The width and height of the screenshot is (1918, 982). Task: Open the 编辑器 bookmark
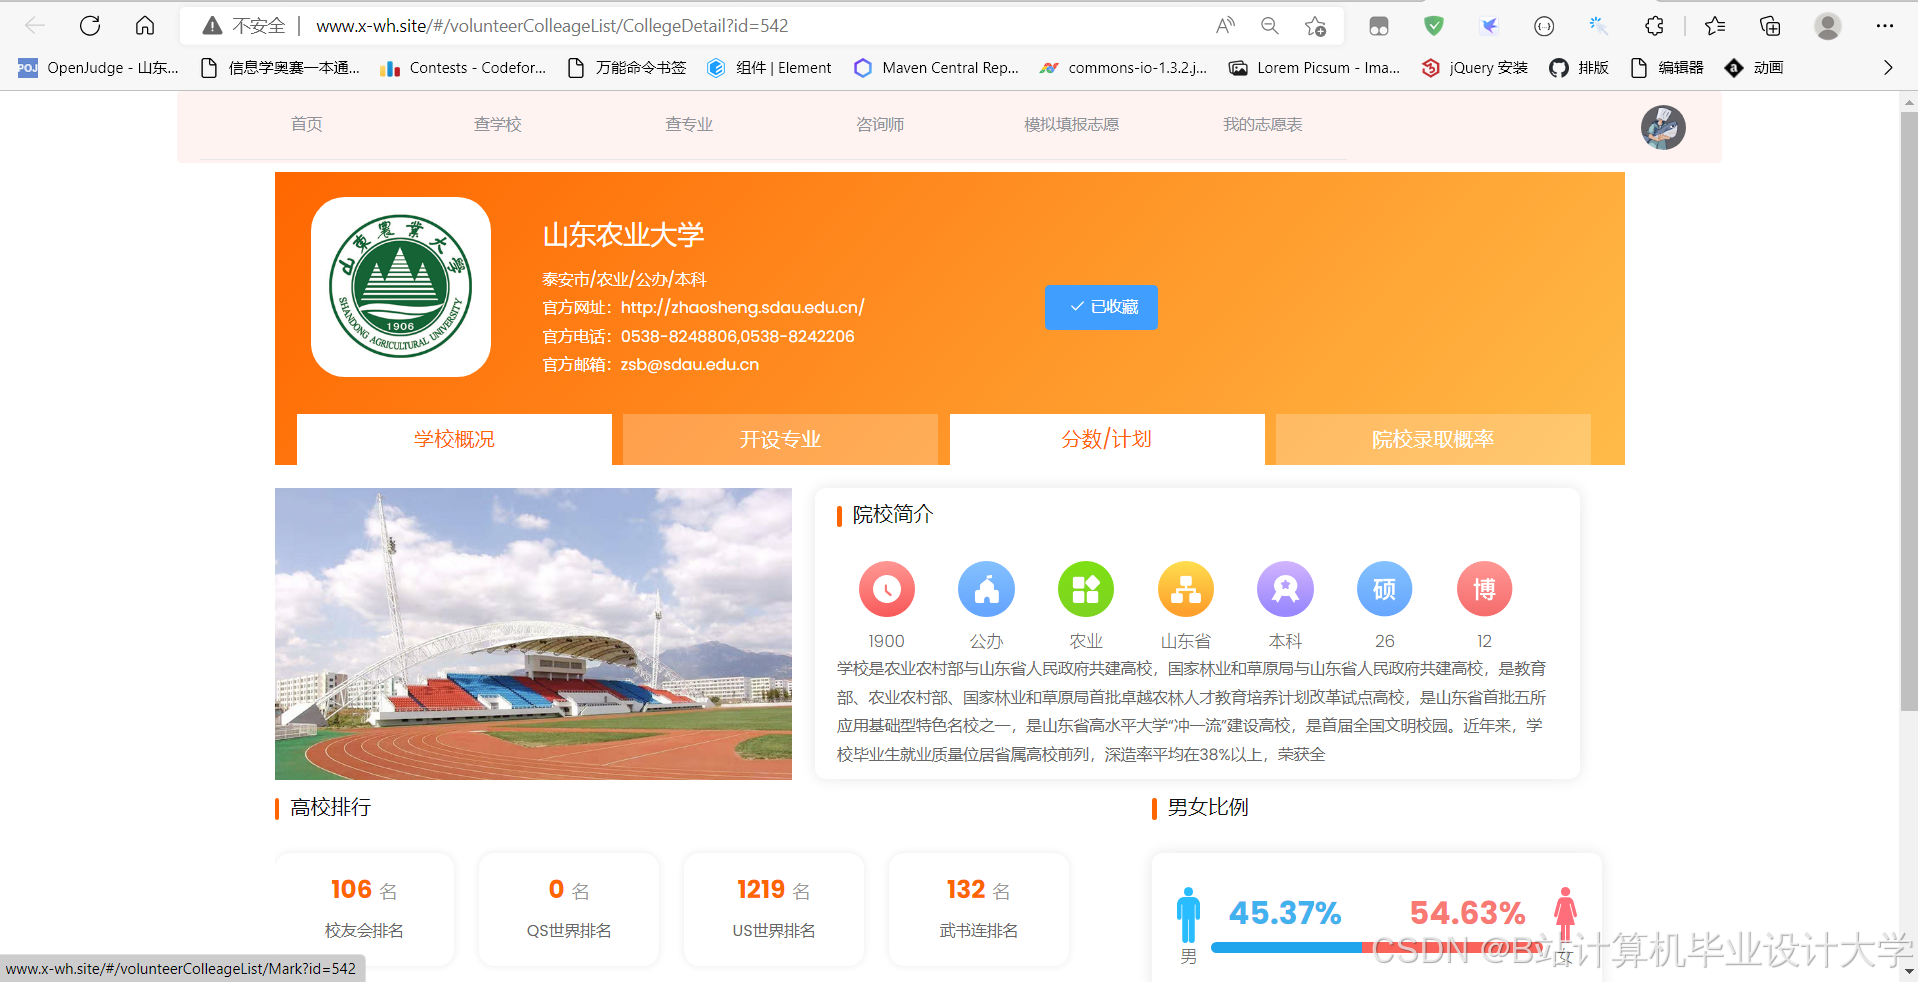(x=1667, y=67)
